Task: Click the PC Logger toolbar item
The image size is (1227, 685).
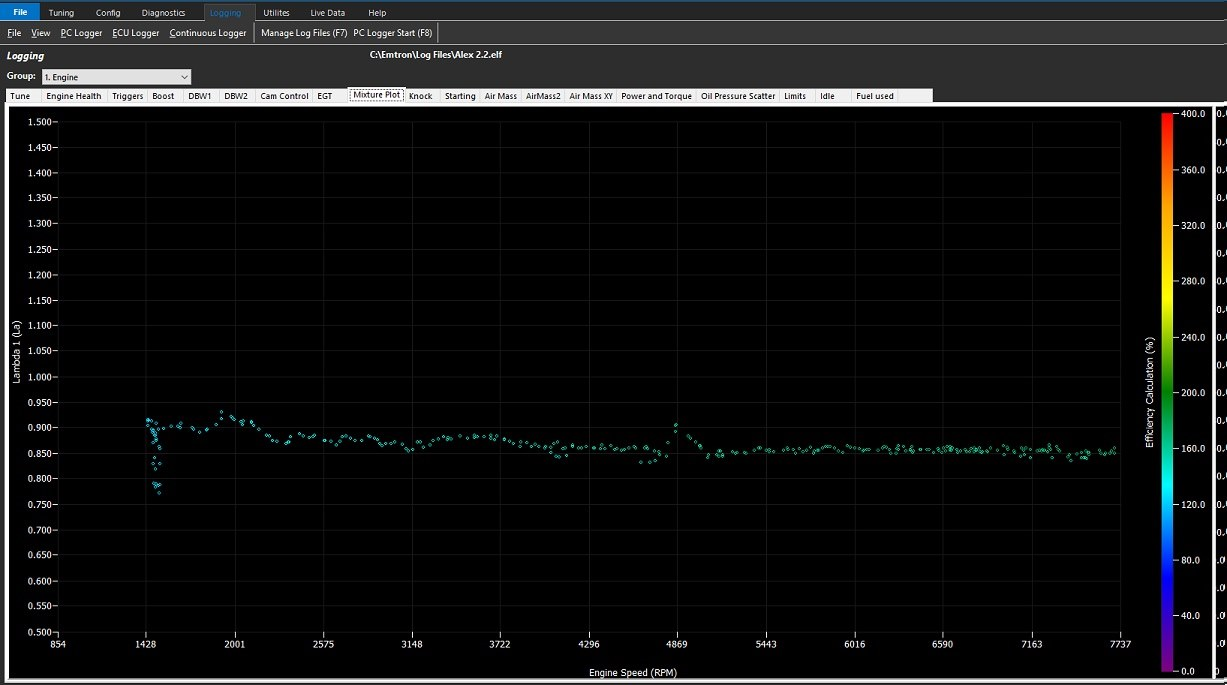Action: pos(81,33)
